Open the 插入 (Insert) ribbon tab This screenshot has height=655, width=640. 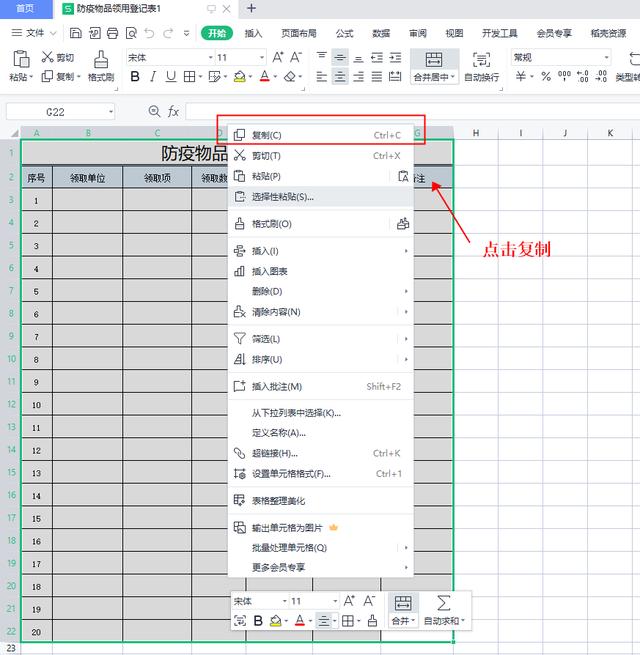[253, 33]
